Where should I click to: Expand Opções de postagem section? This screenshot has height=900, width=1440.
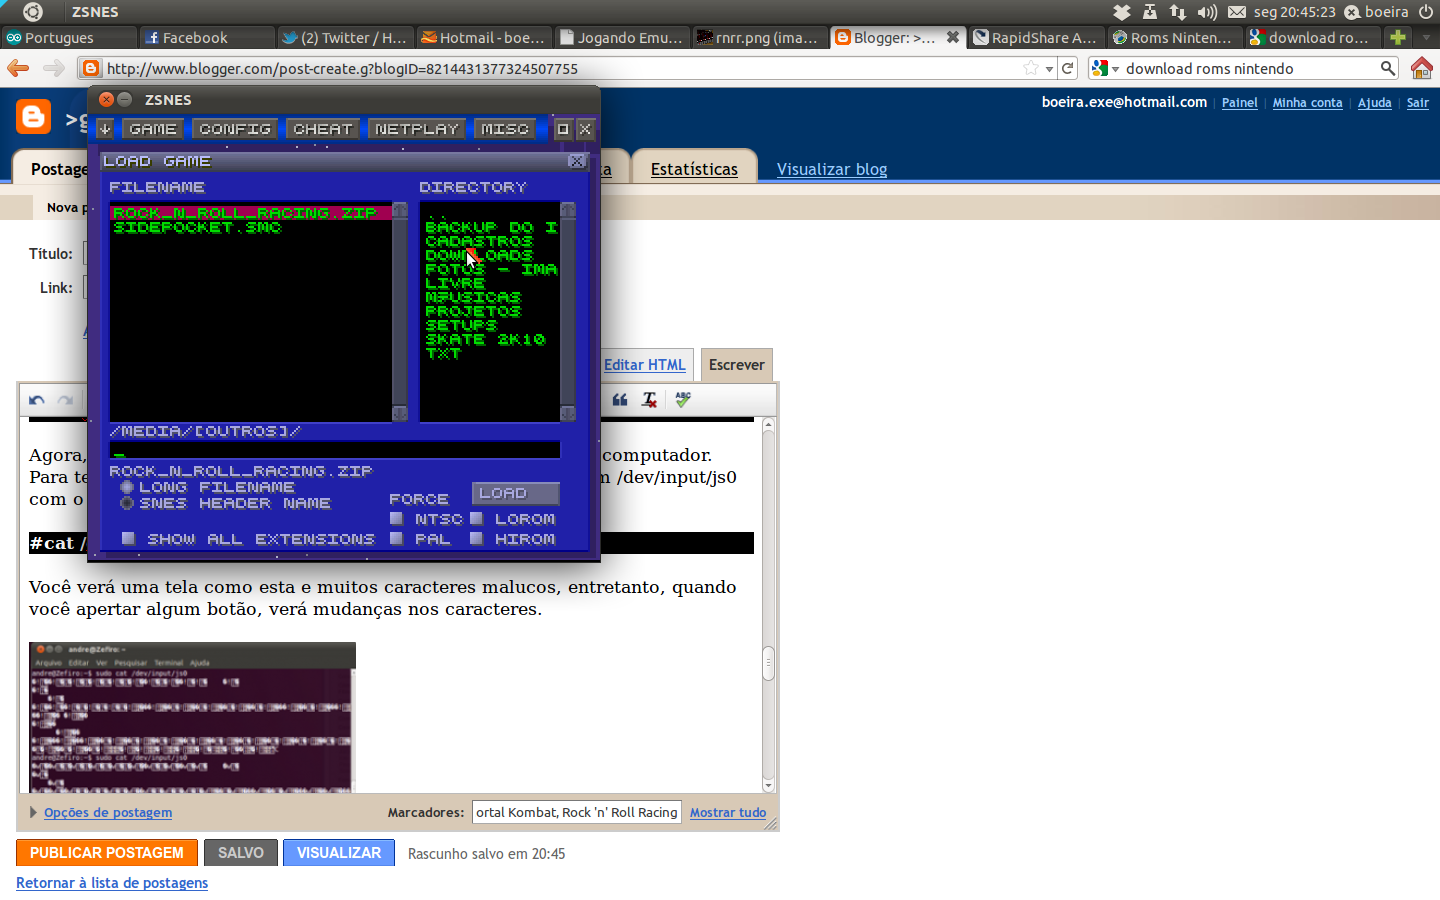(34, 812)
